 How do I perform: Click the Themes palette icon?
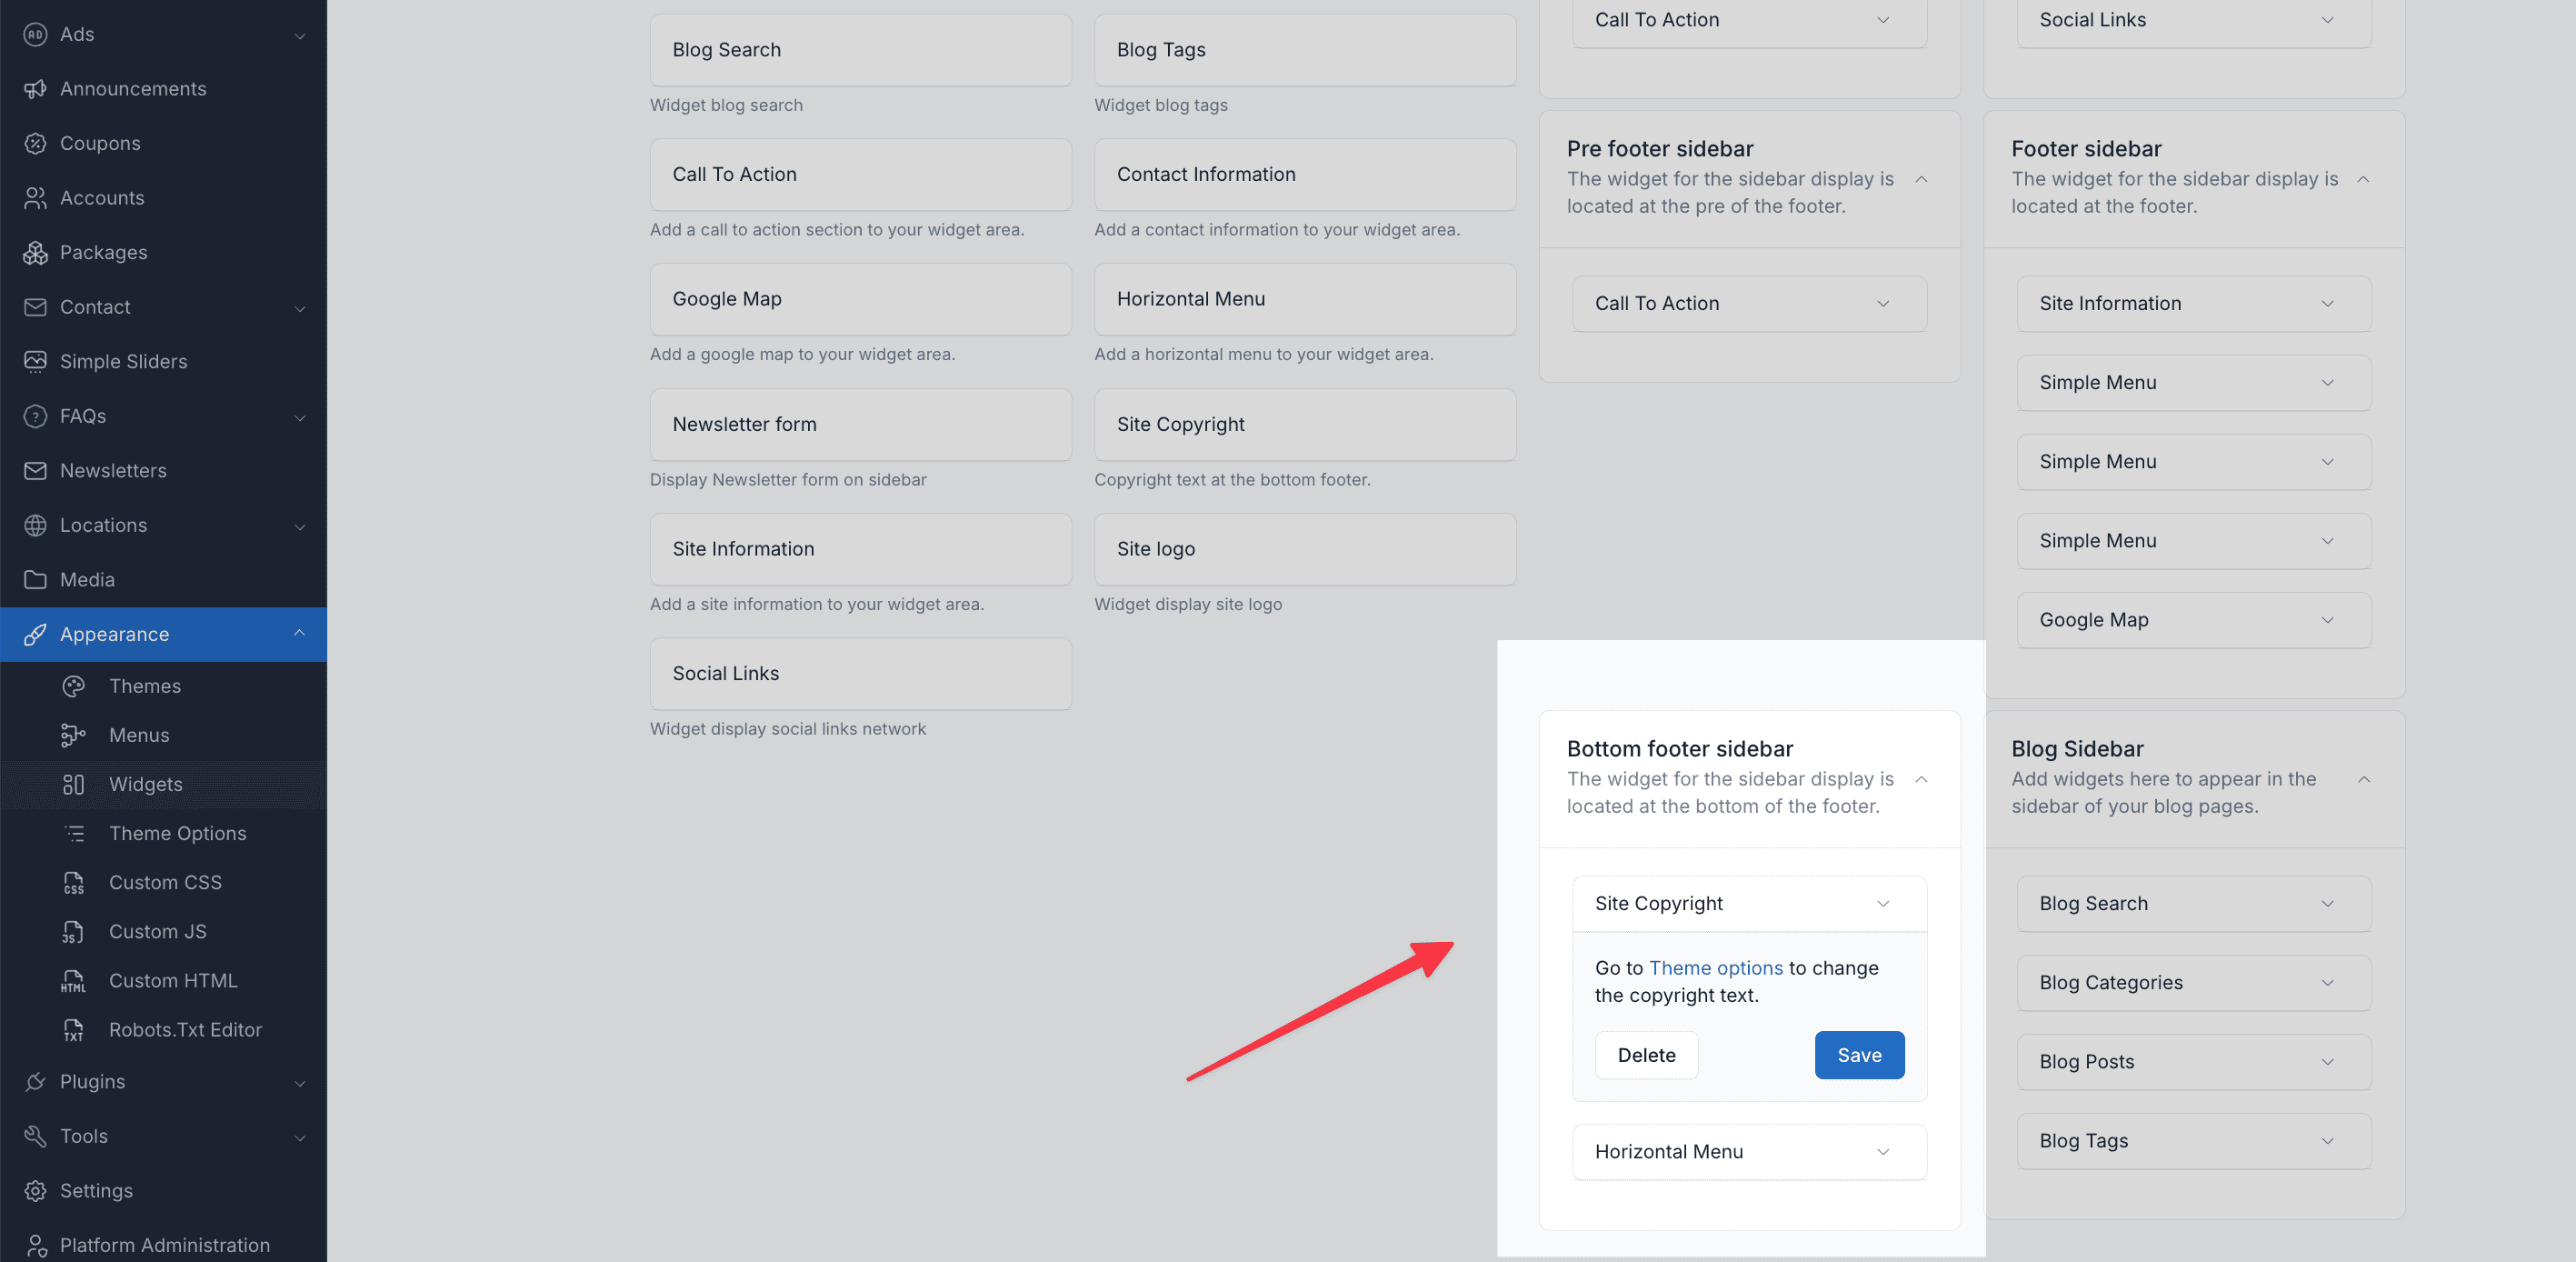[73, 686]
